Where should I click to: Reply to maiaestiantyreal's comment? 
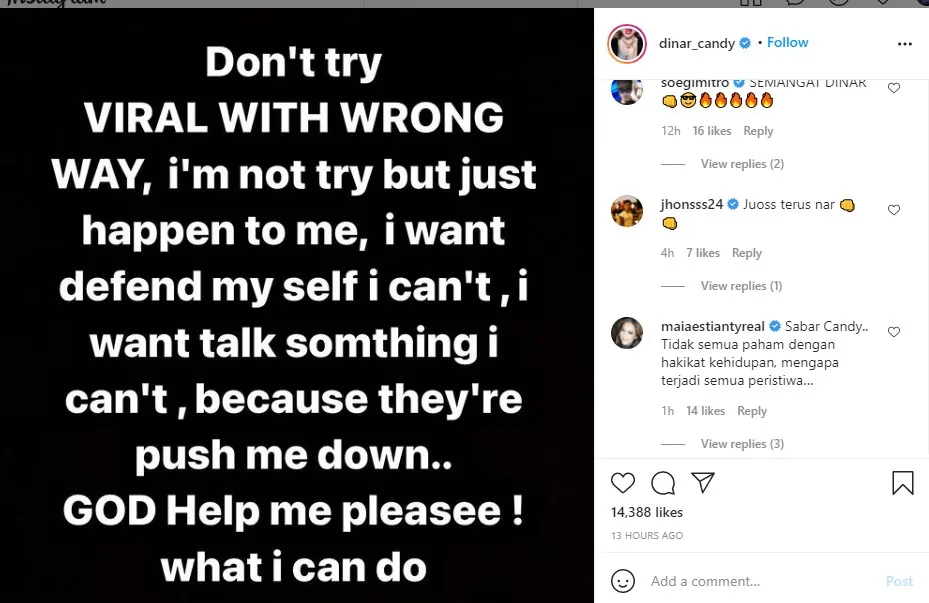pos(752,410)
